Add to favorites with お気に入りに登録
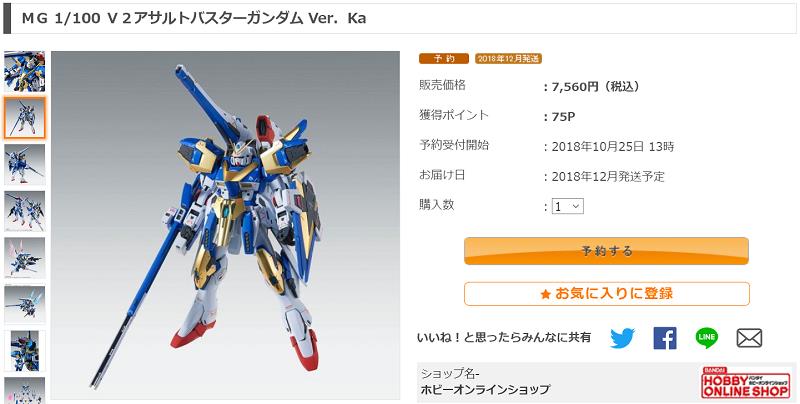The image size is (800, 404). tap(607, 294)
